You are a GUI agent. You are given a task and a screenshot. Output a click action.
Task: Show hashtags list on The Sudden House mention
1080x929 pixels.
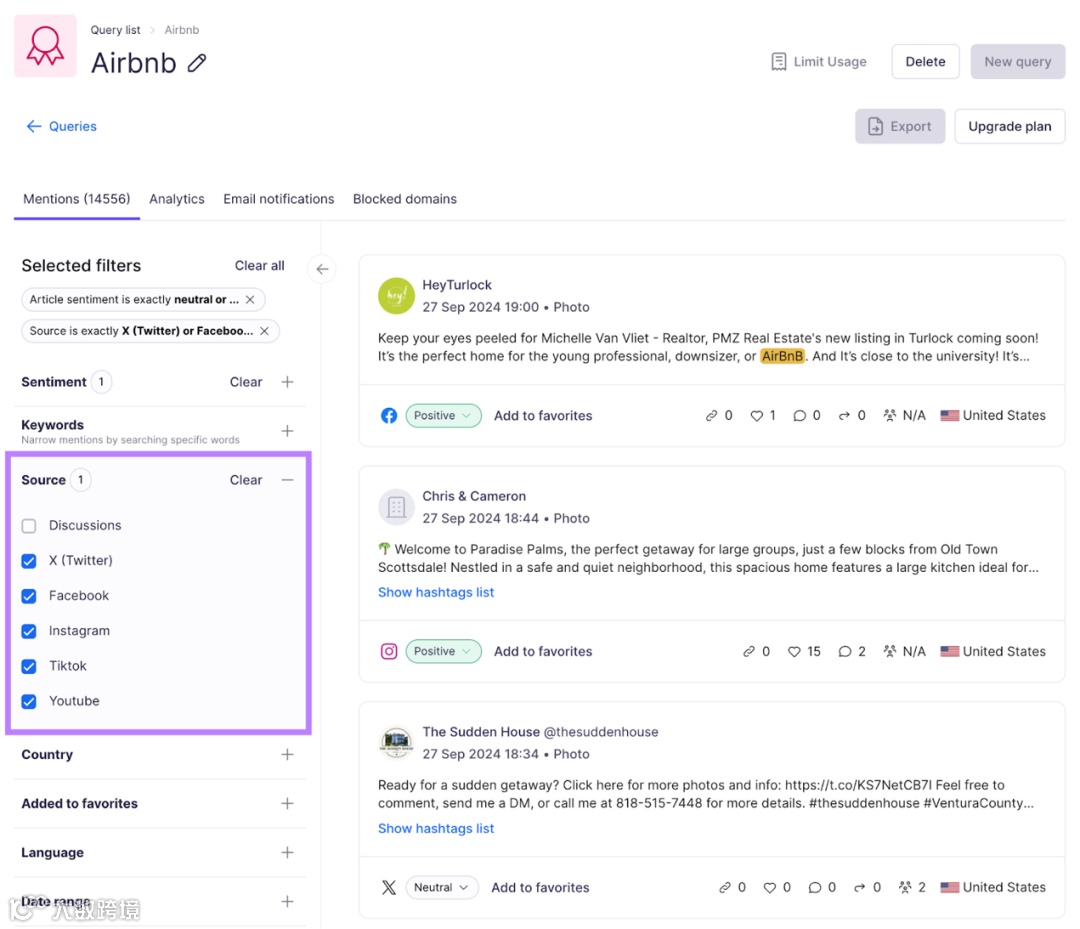436,828
